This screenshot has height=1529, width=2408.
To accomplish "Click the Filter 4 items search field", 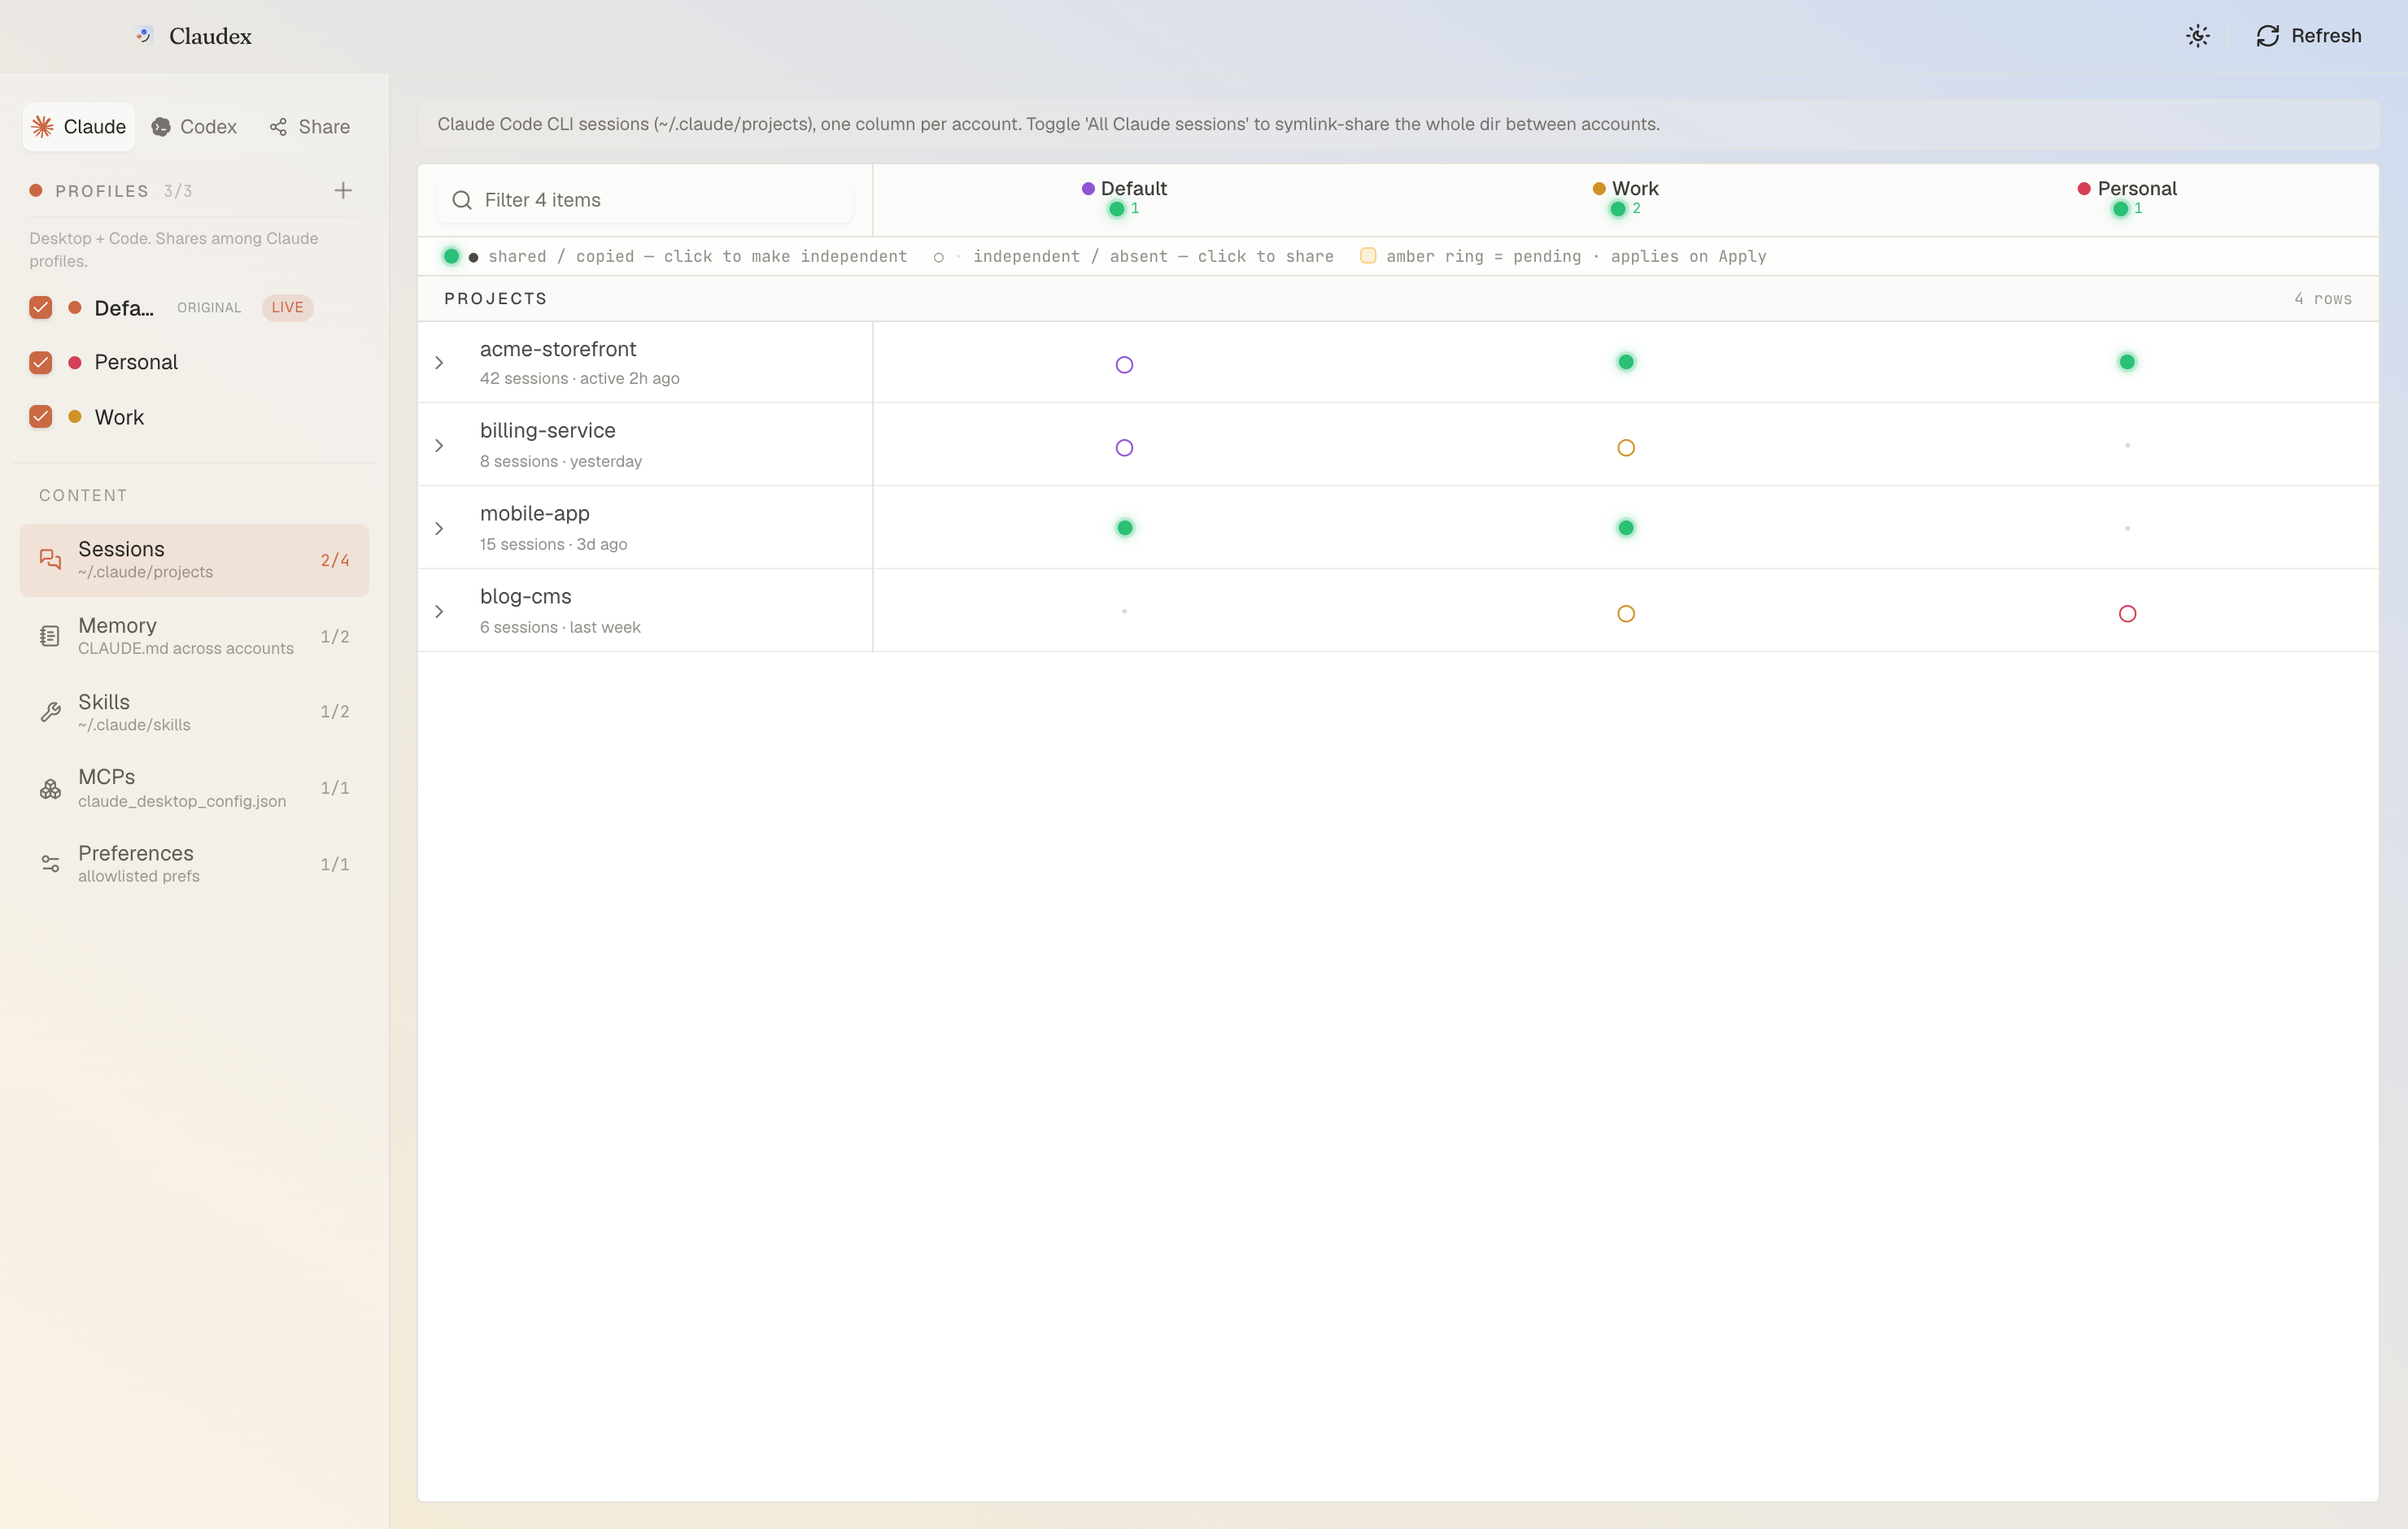I will [645, 200].
